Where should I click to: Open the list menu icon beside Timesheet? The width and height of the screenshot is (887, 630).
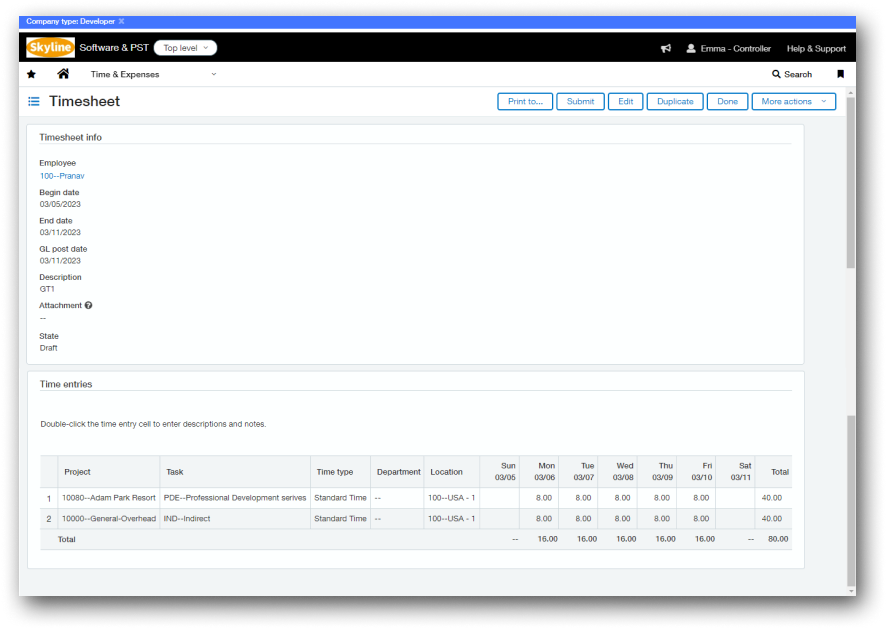pos(34,101)
